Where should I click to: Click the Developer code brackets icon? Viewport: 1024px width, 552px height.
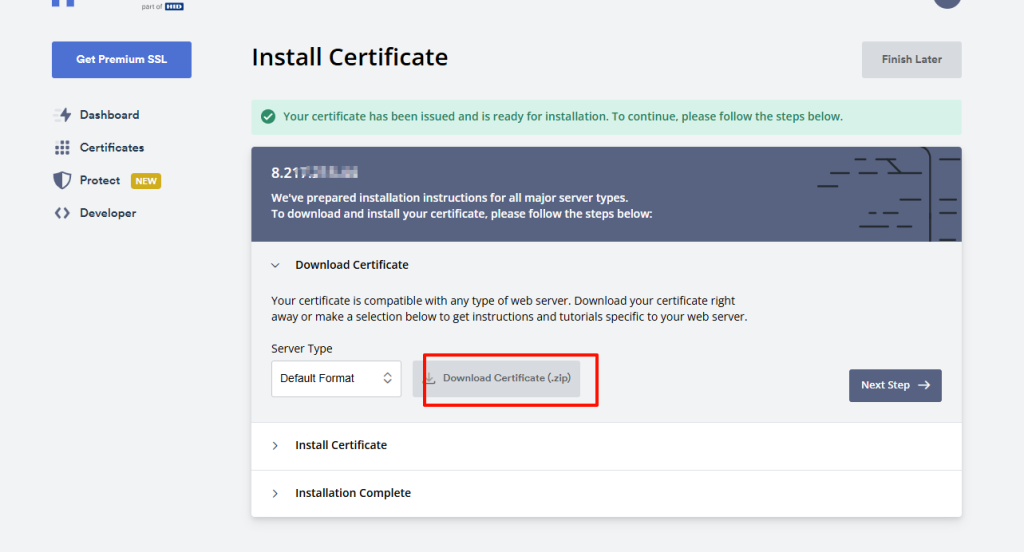point(62,213)
